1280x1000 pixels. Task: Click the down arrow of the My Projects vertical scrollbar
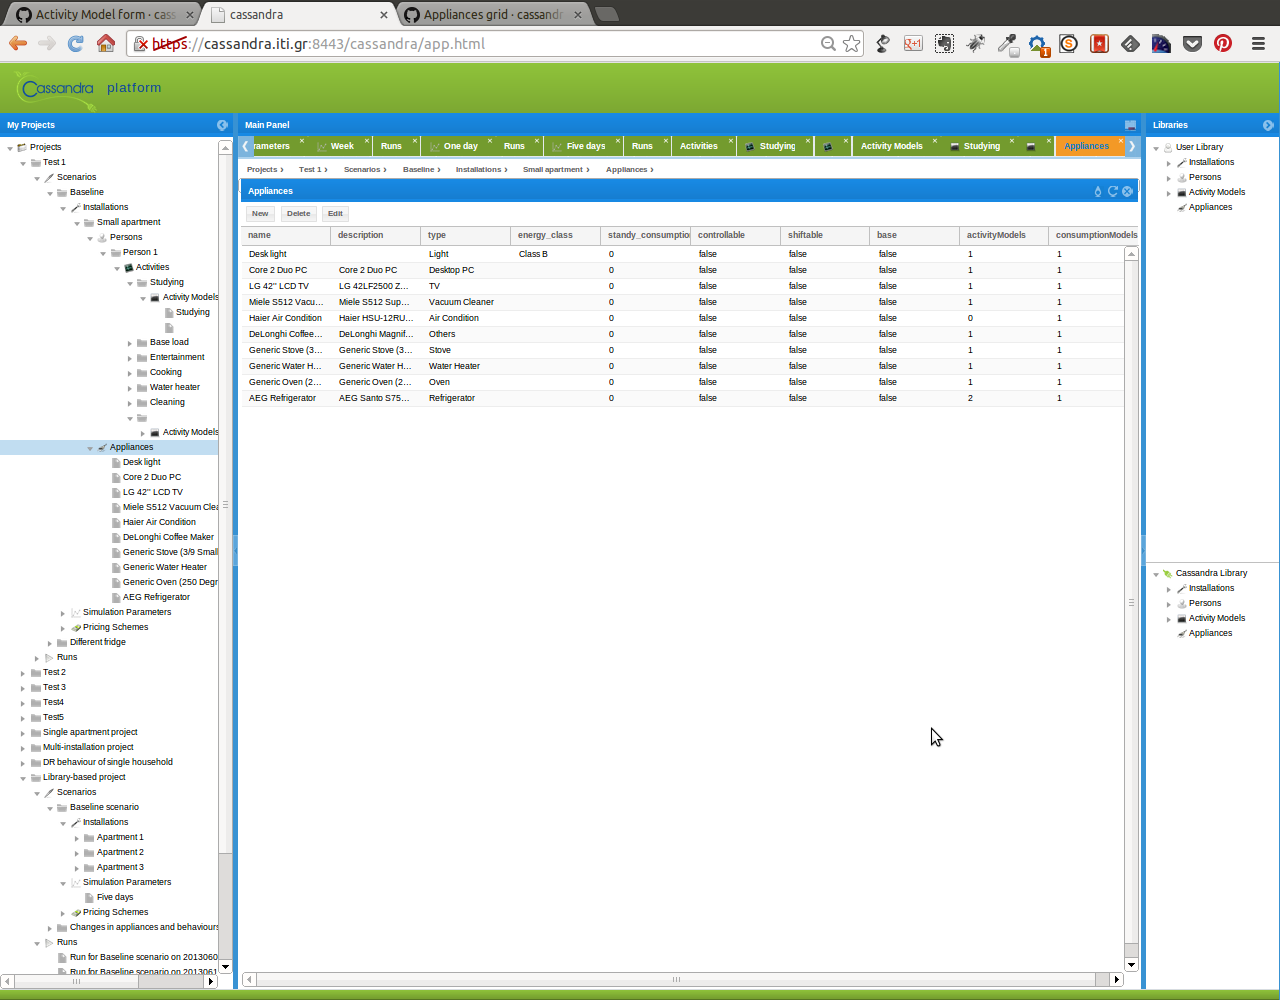point(225,967)
